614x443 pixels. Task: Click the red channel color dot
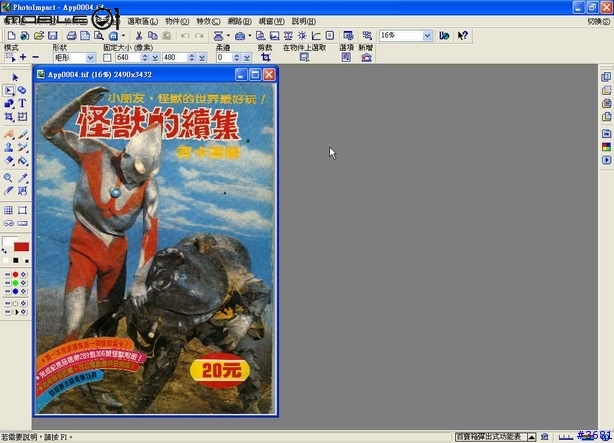click(16, 275)
